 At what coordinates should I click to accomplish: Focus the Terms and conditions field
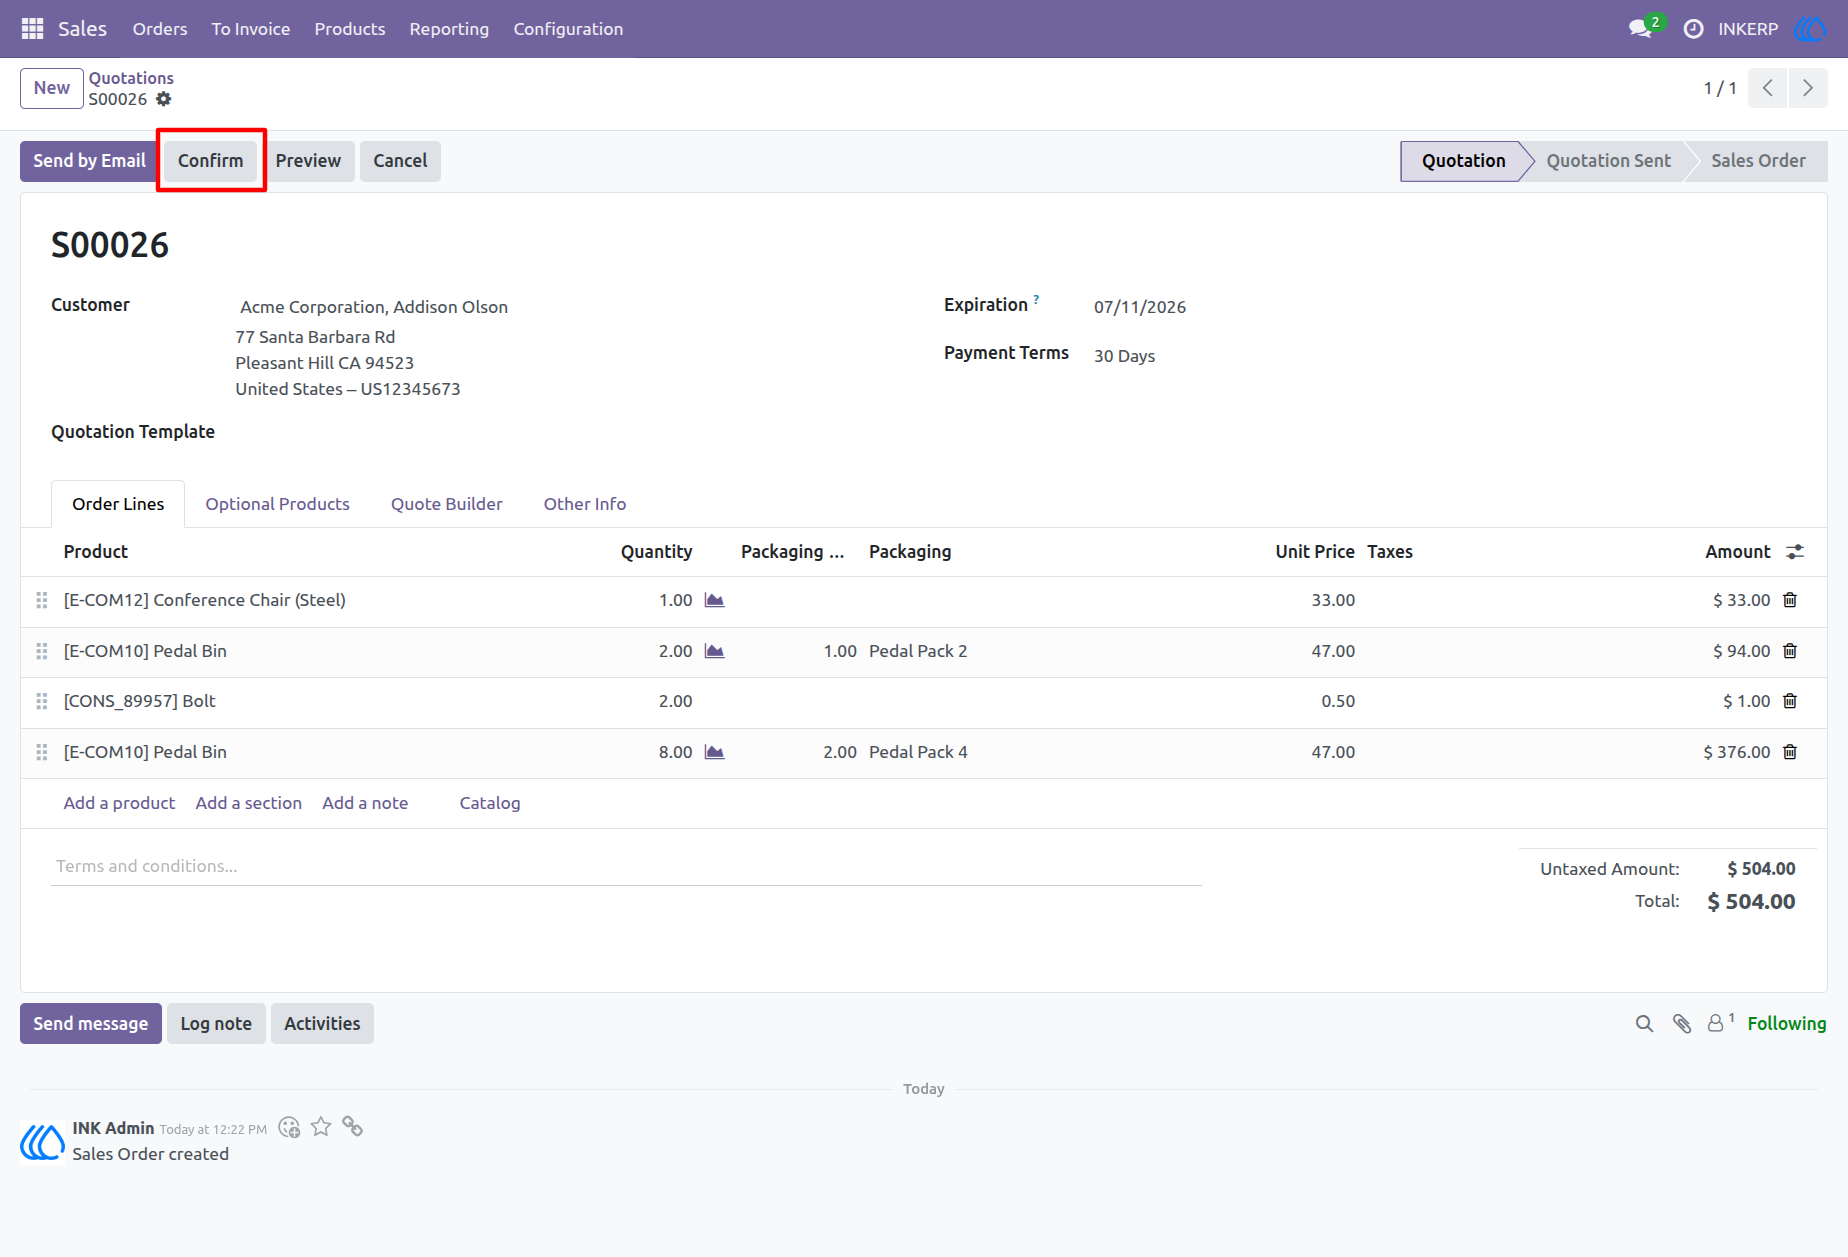coord(626,867)
